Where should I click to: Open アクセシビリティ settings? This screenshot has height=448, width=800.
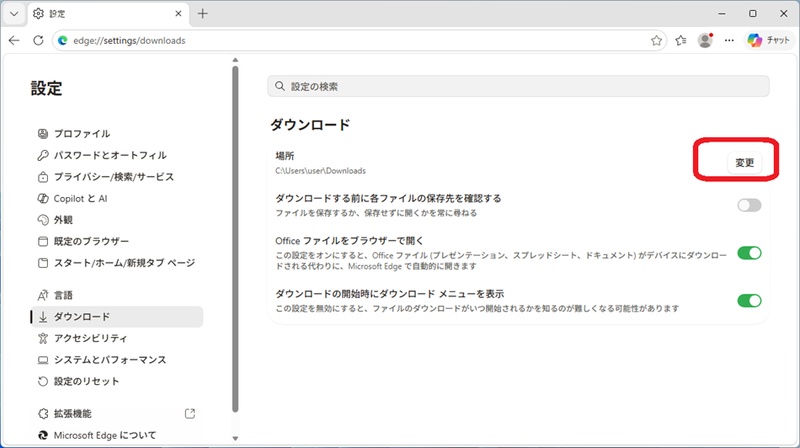117,338
